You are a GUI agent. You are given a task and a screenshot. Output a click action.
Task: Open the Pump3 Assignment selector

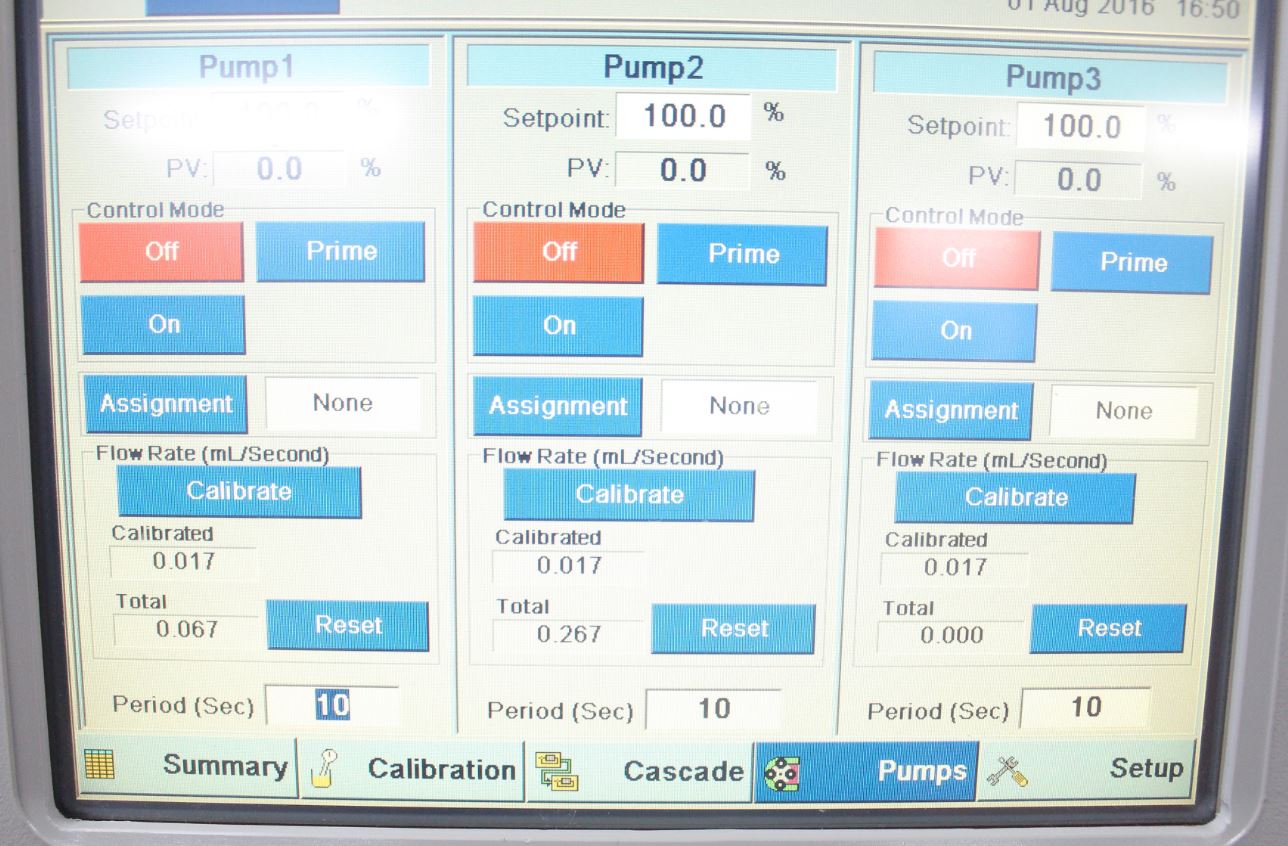[x=950, y=411]
